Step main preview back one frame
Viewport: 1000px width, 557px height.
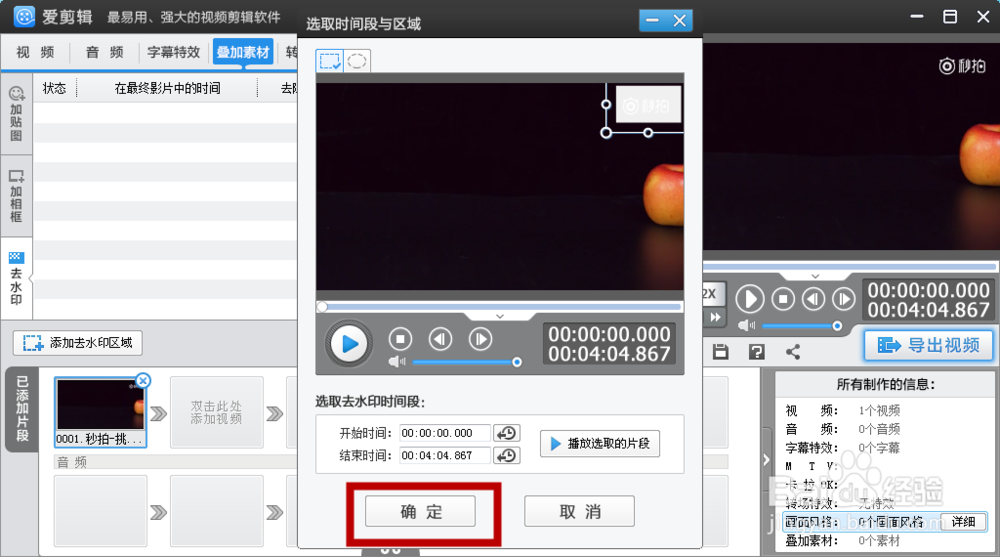pyautogui.click(x=813, y=299)
